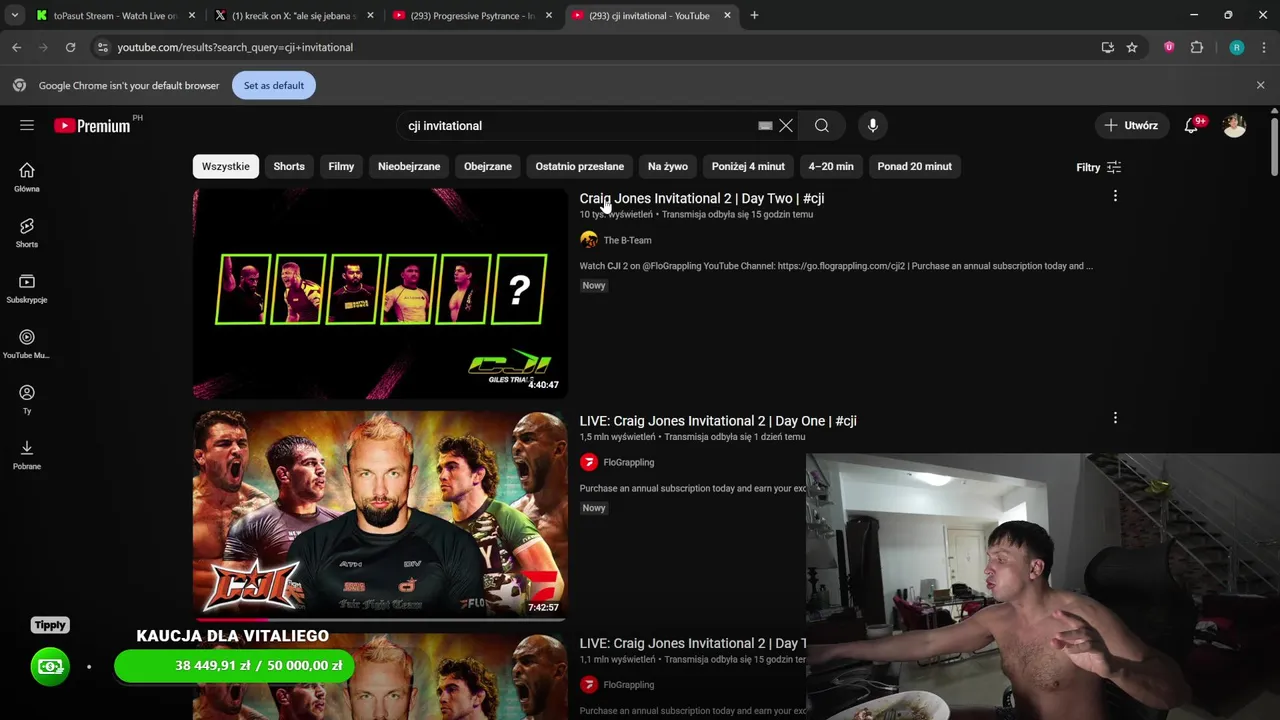Start voice search with microphone icon
The width and height of the screenshot is (1280, 720).
[x=873, y=125]
